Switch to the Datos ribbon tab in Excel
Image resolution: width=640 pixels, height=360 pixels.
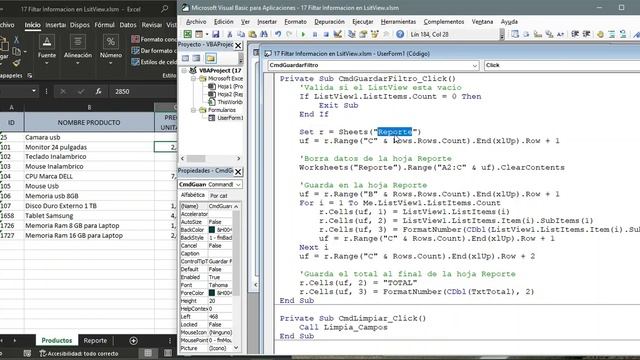coord(128,25)
